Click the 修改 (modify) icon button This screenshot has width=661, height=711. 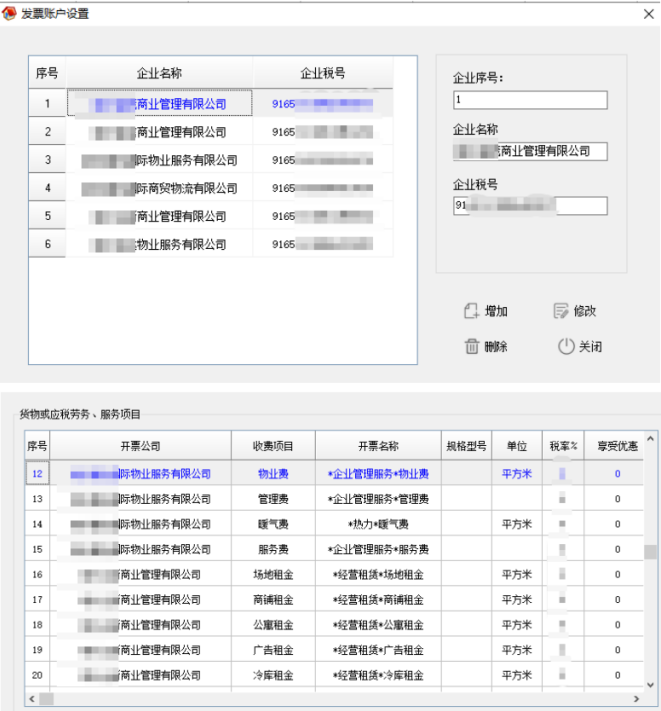coord(561,311)
